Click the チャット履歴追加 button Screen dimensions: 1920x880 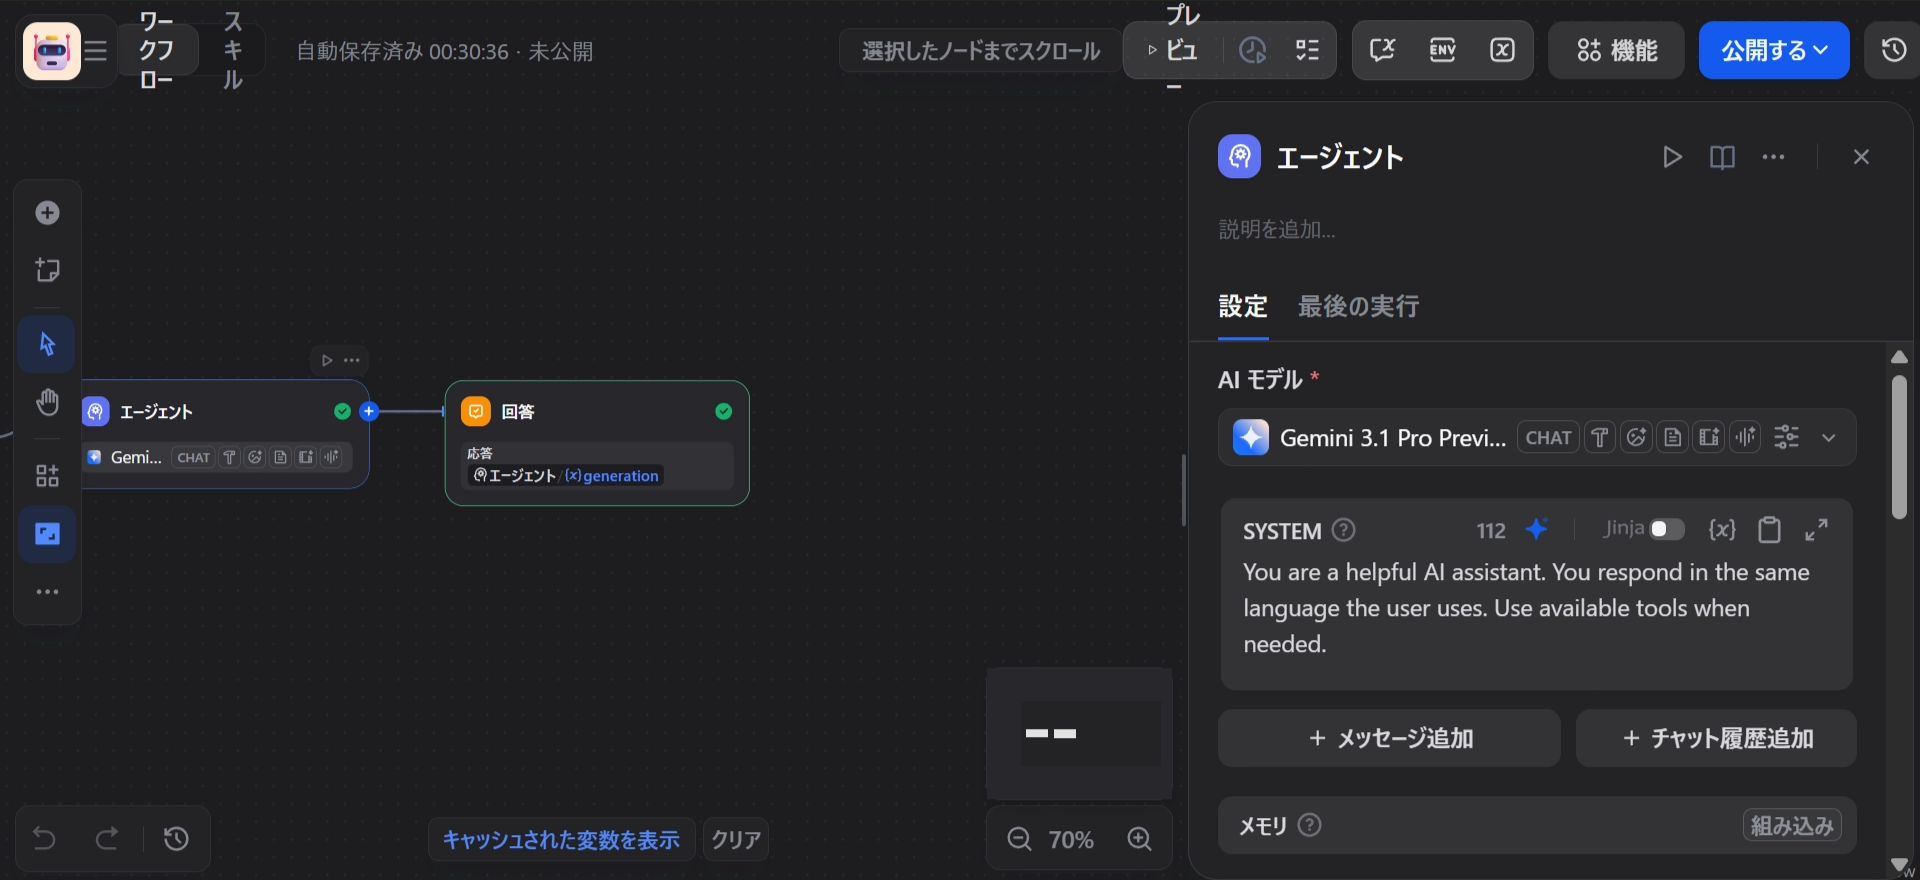tap(1716, 738)
